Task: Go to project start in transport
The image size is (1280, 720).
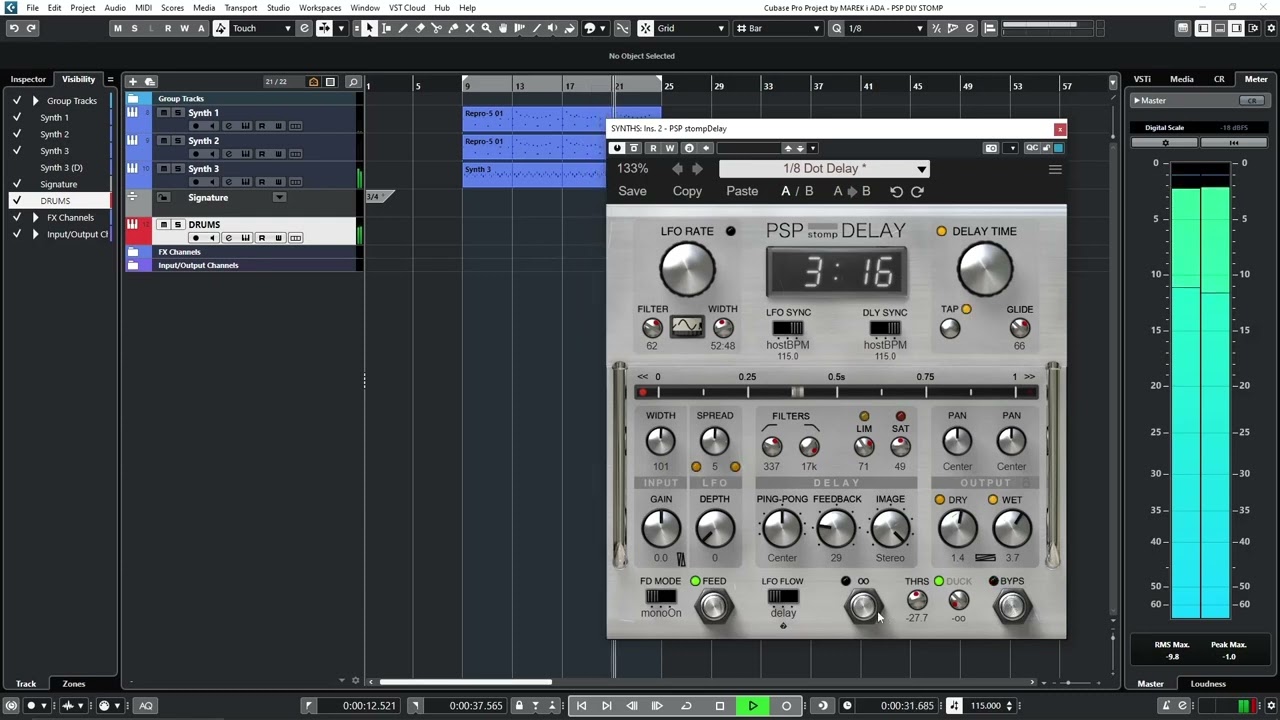Action: 581,706
